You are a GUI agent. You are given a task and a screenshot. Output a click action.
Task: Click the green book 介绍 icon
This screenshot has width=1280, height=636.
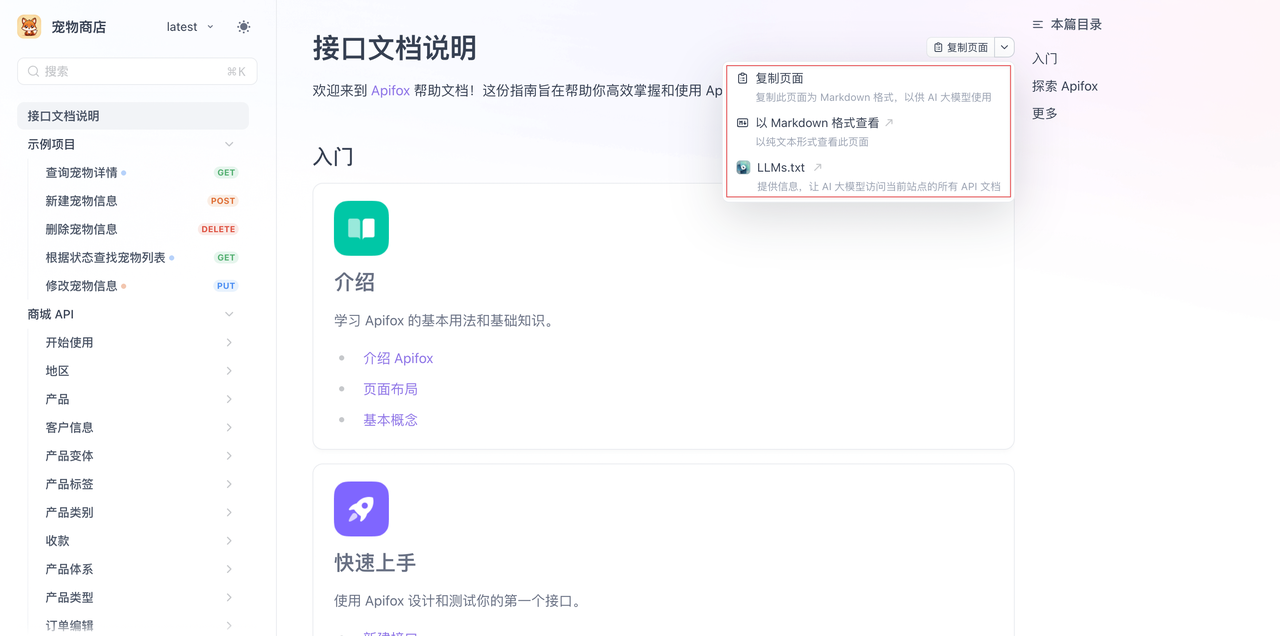(x=361, y=228)
